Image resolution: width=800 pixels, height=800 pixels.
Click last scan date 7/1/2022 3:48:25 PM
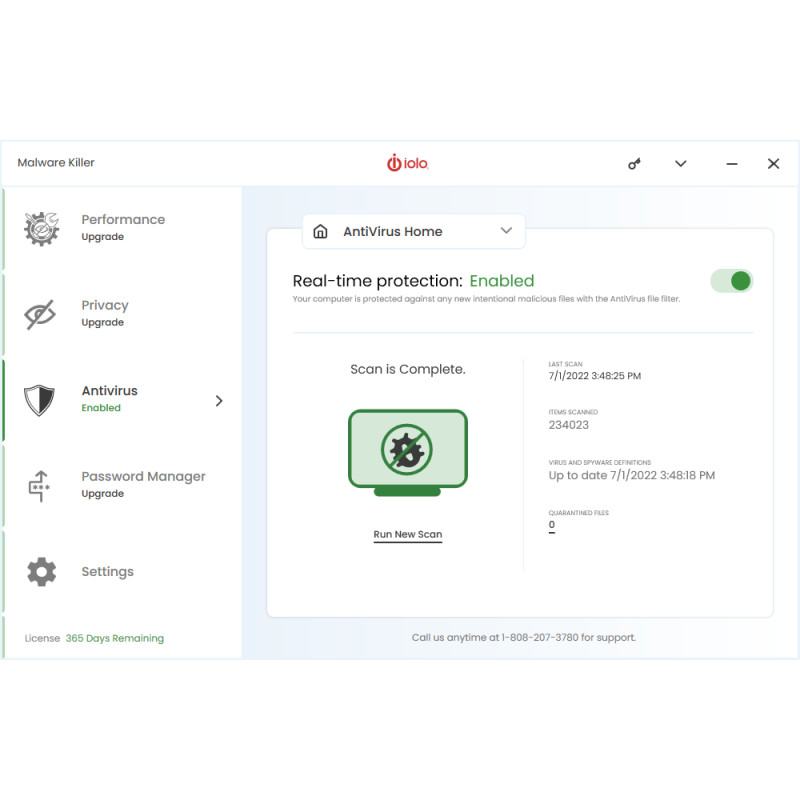coord(594,376)
